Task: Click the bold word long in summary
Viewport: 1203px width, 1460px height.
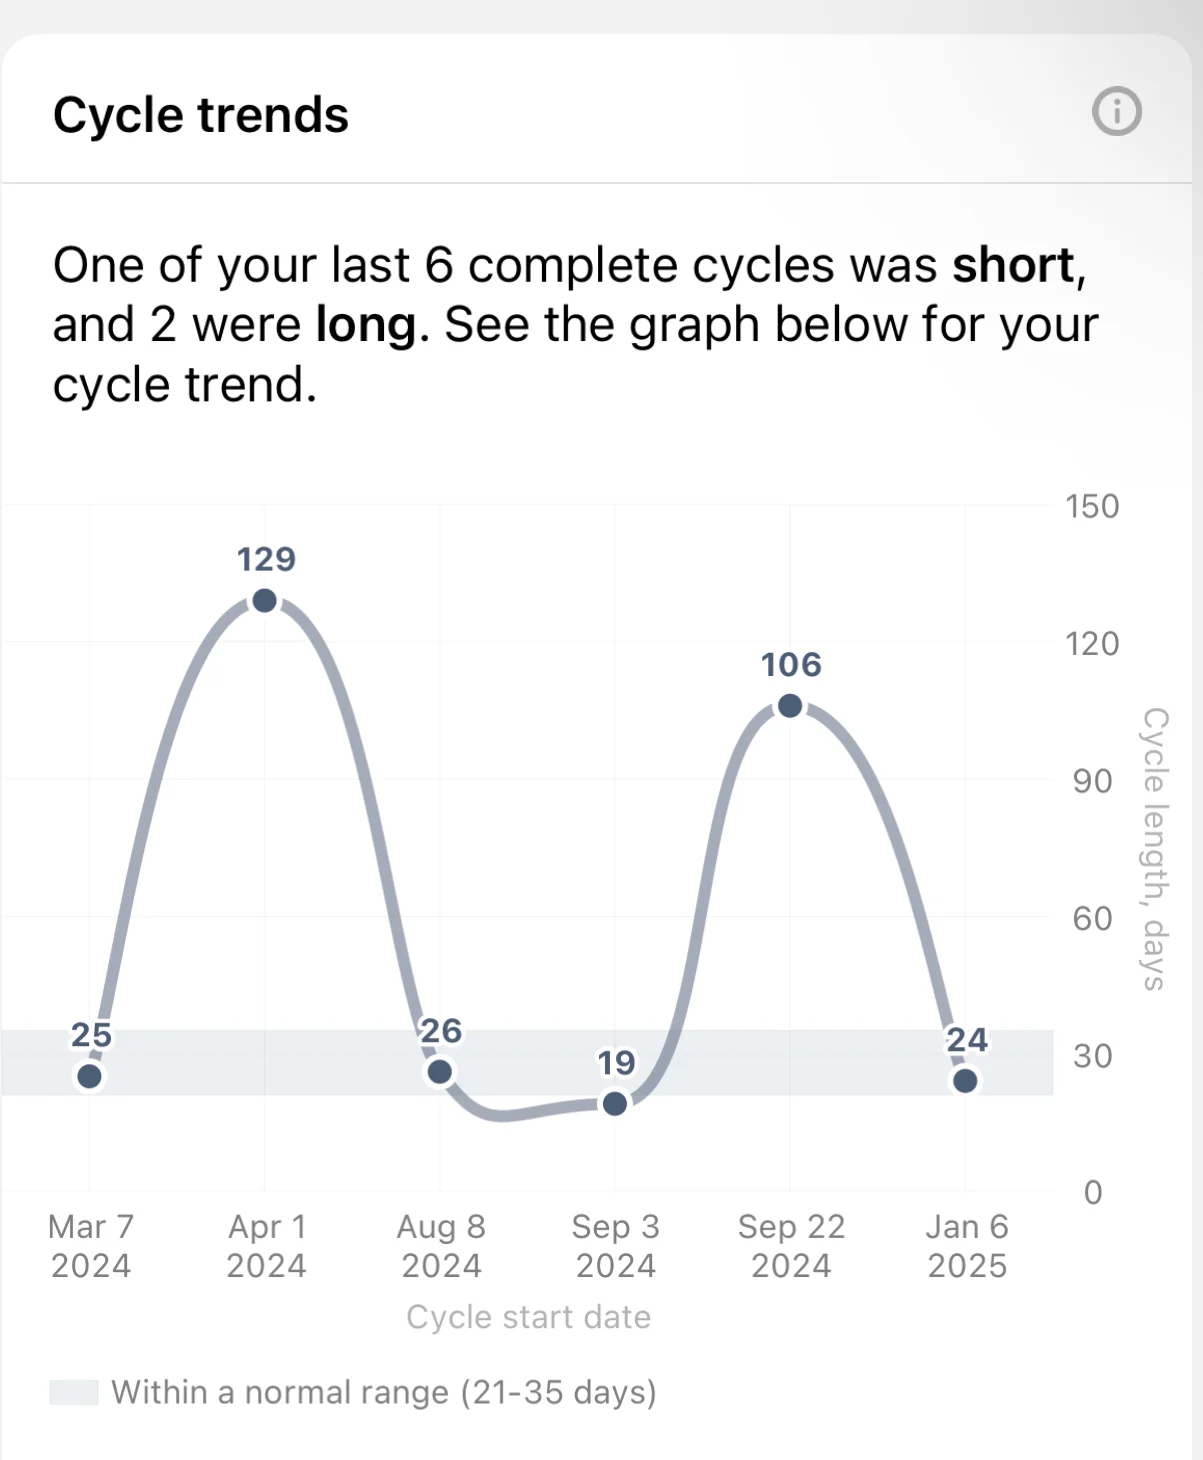Action: [x=366, y=326]
